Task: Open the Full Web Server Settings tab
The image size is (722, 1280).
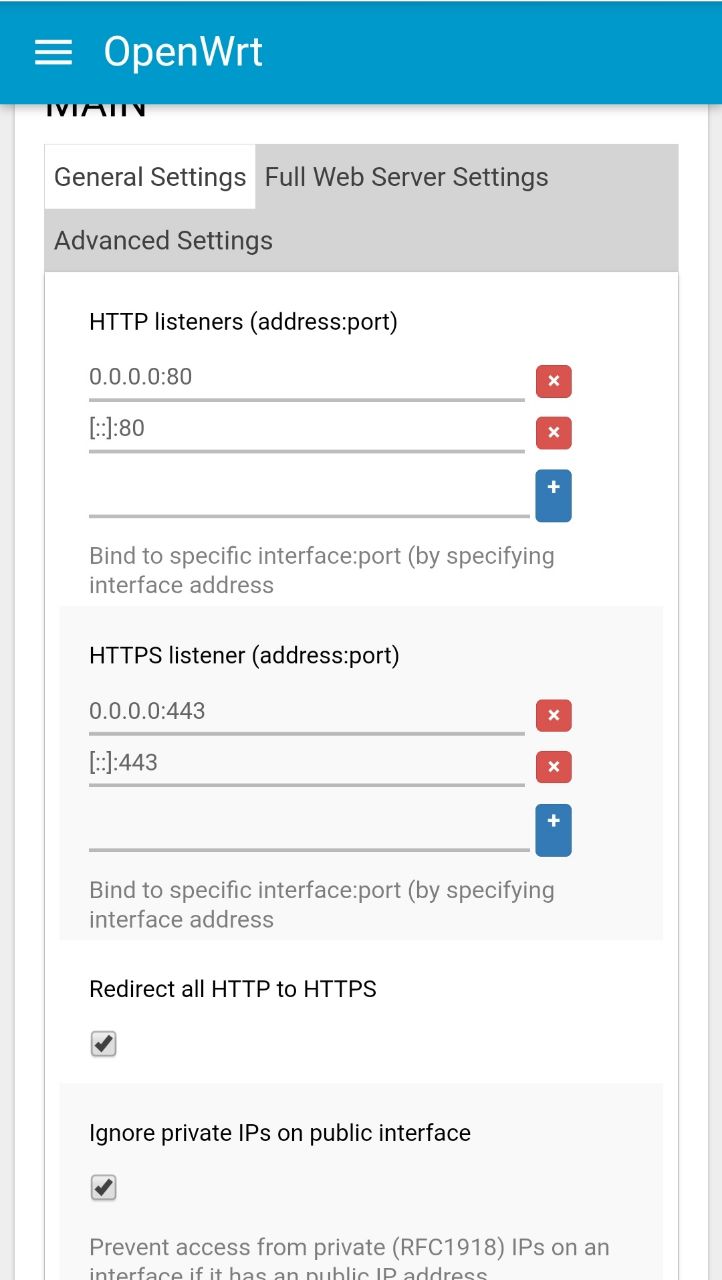Action: (x=406, y=177)
